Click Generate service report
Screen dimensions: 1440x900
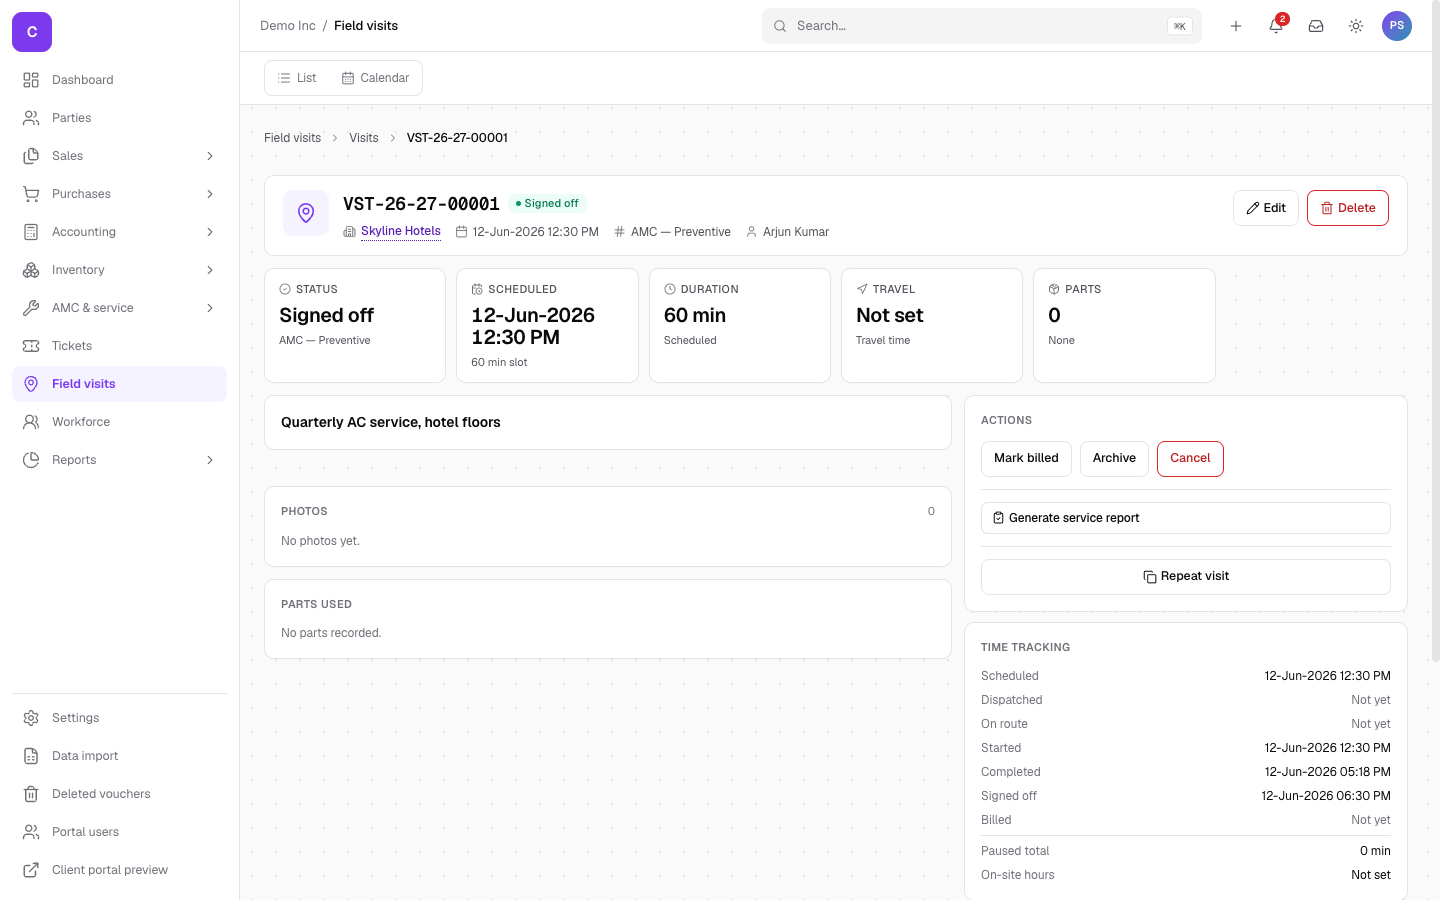(x=1186, y=518)
